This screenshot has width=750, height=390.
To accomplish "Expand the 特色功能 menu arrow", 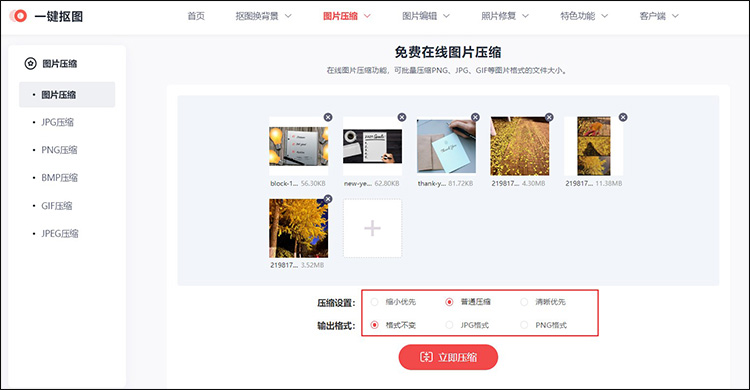I will (x=605, y=16).
